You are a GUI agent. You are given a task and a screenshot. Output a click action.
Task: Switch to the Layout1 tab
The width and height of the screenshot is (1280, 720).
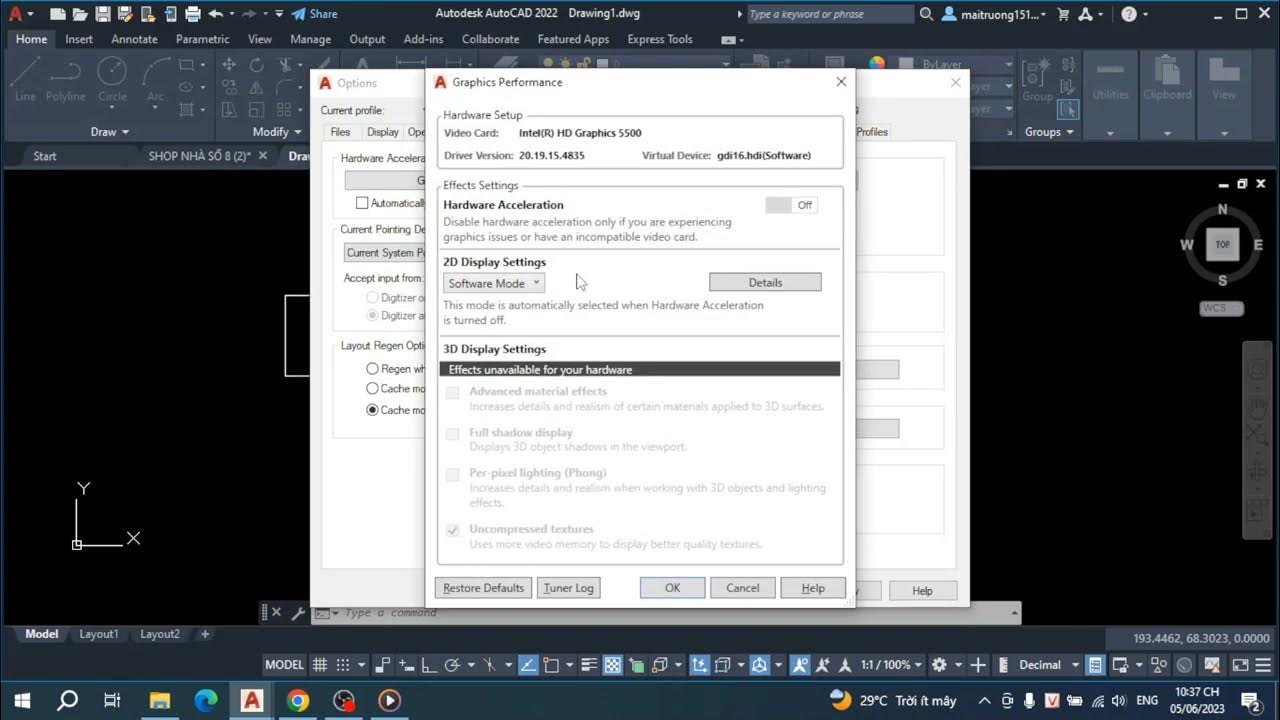point(98,634)
